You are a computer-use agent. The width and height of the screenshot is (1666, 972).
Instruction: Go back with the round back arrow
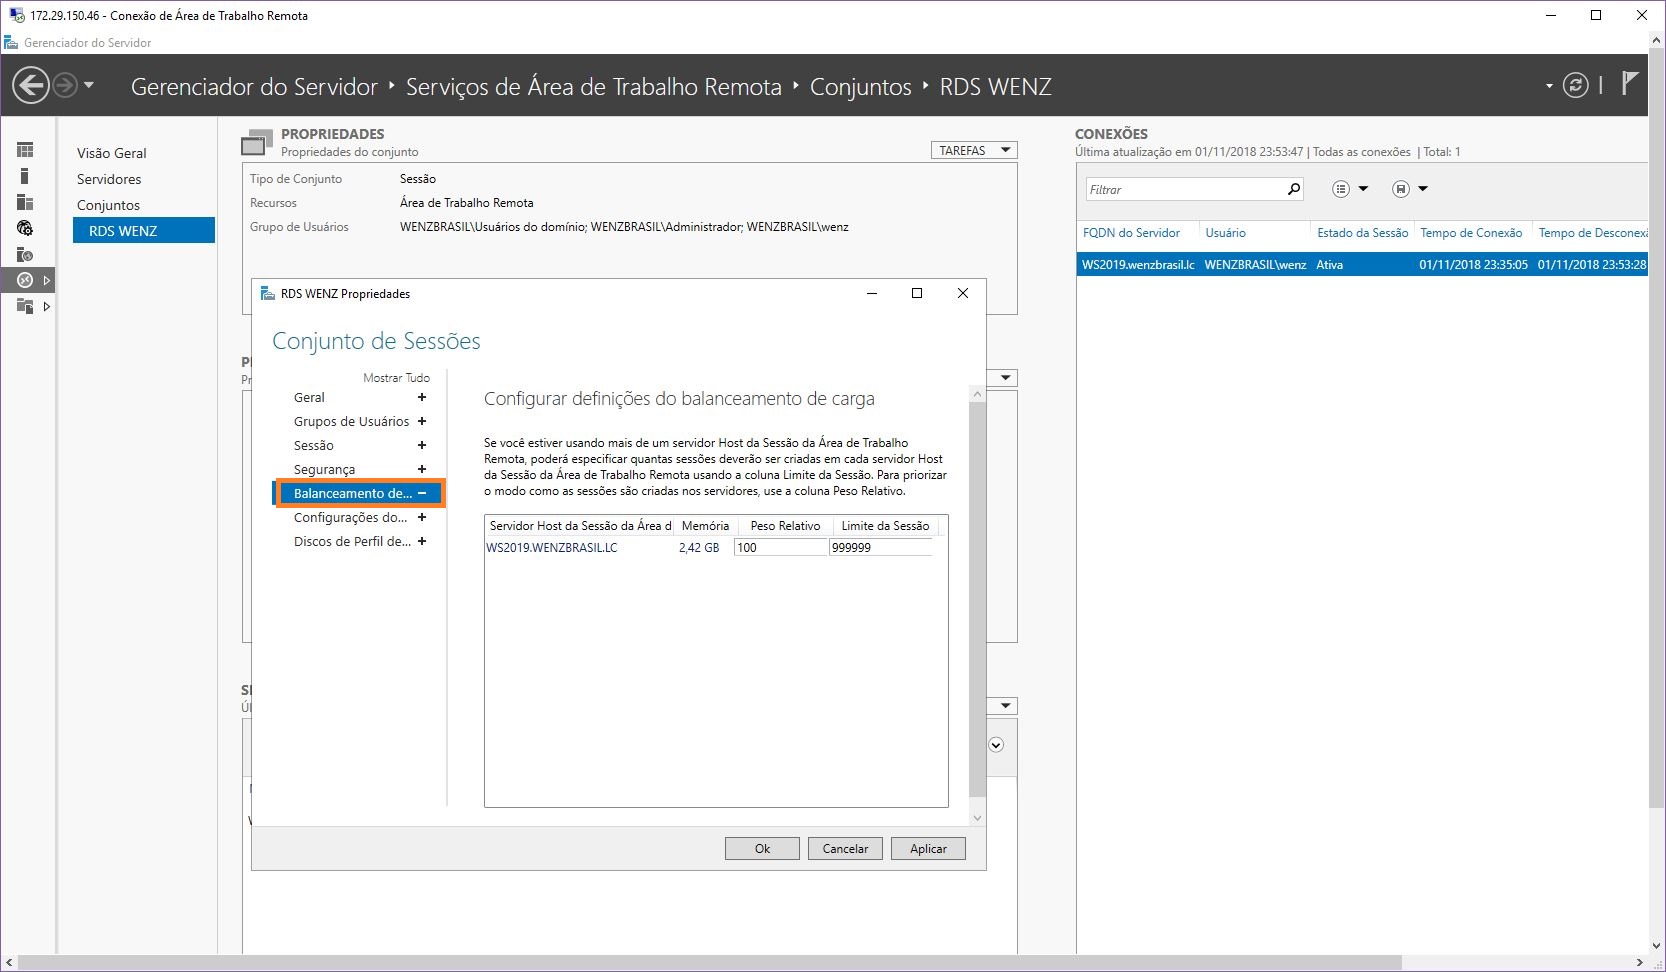[31, 86]
